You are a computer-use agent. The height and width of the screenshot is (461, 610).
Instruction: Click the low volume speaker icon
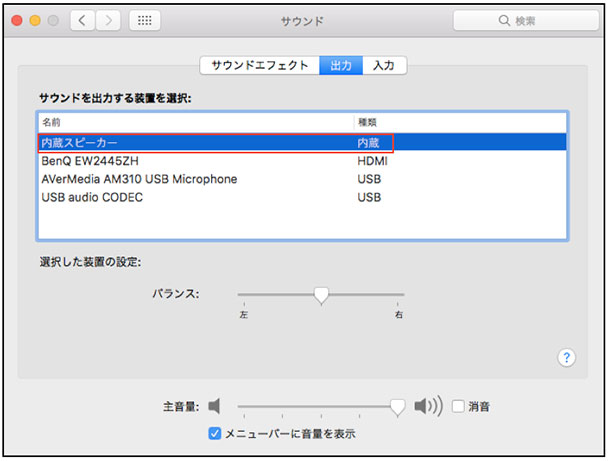click(214, 407)
